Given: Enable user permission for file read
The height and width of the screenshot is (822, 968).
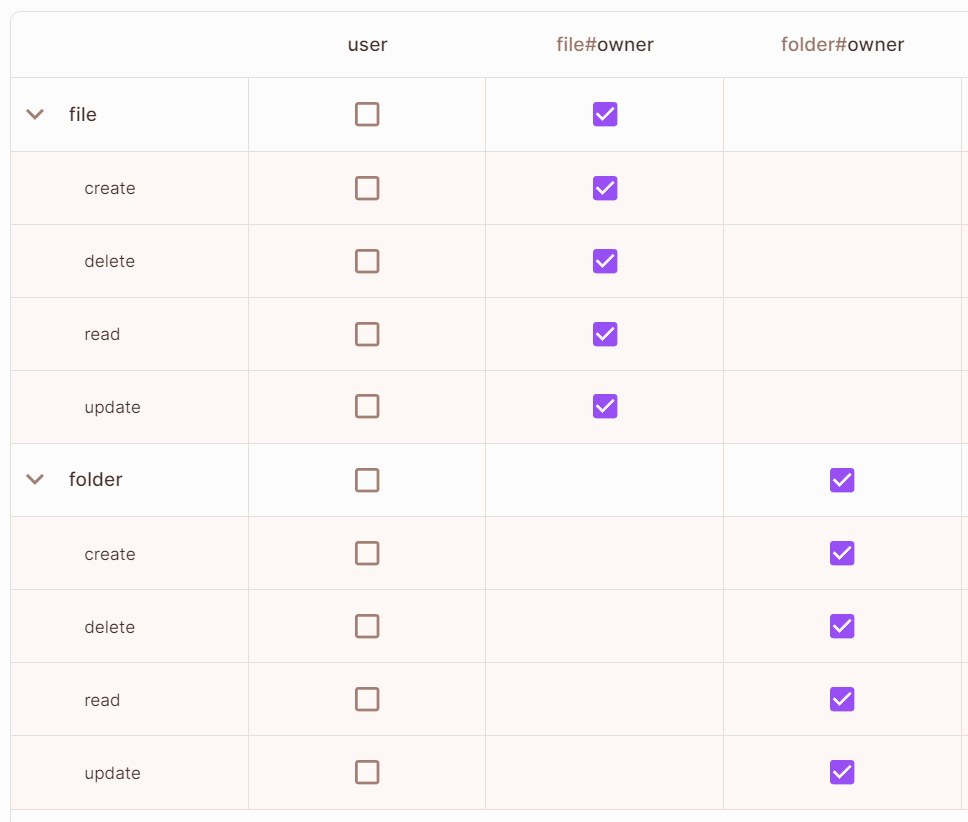Looking at the screenshot, I should pos(367,334).
